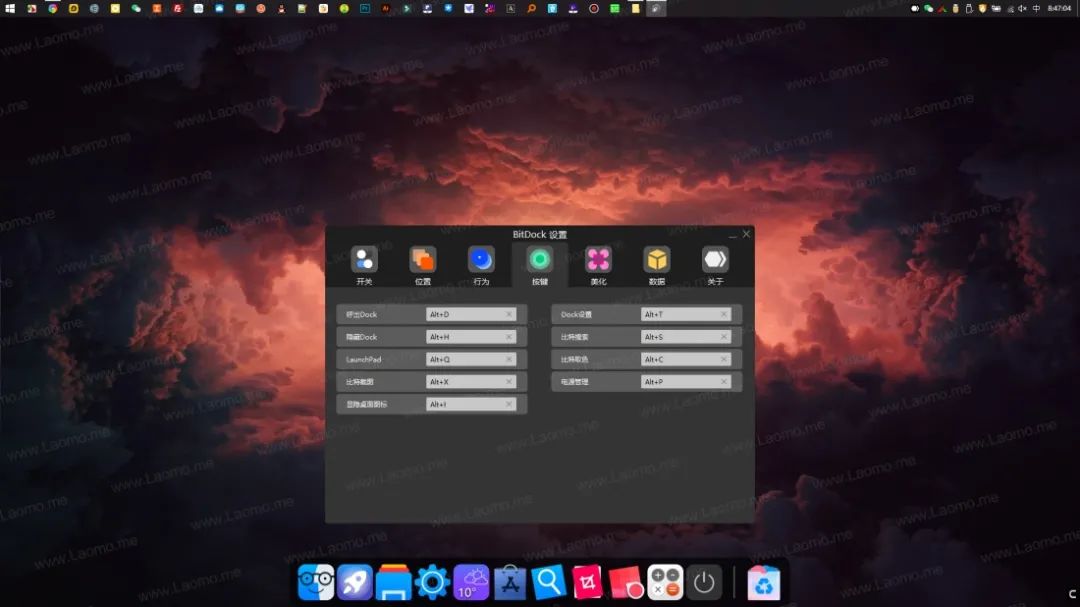The width and height of the screenshot is (1080, 607).
Task: Select the 位置 position settings icon
Action: 422,258
